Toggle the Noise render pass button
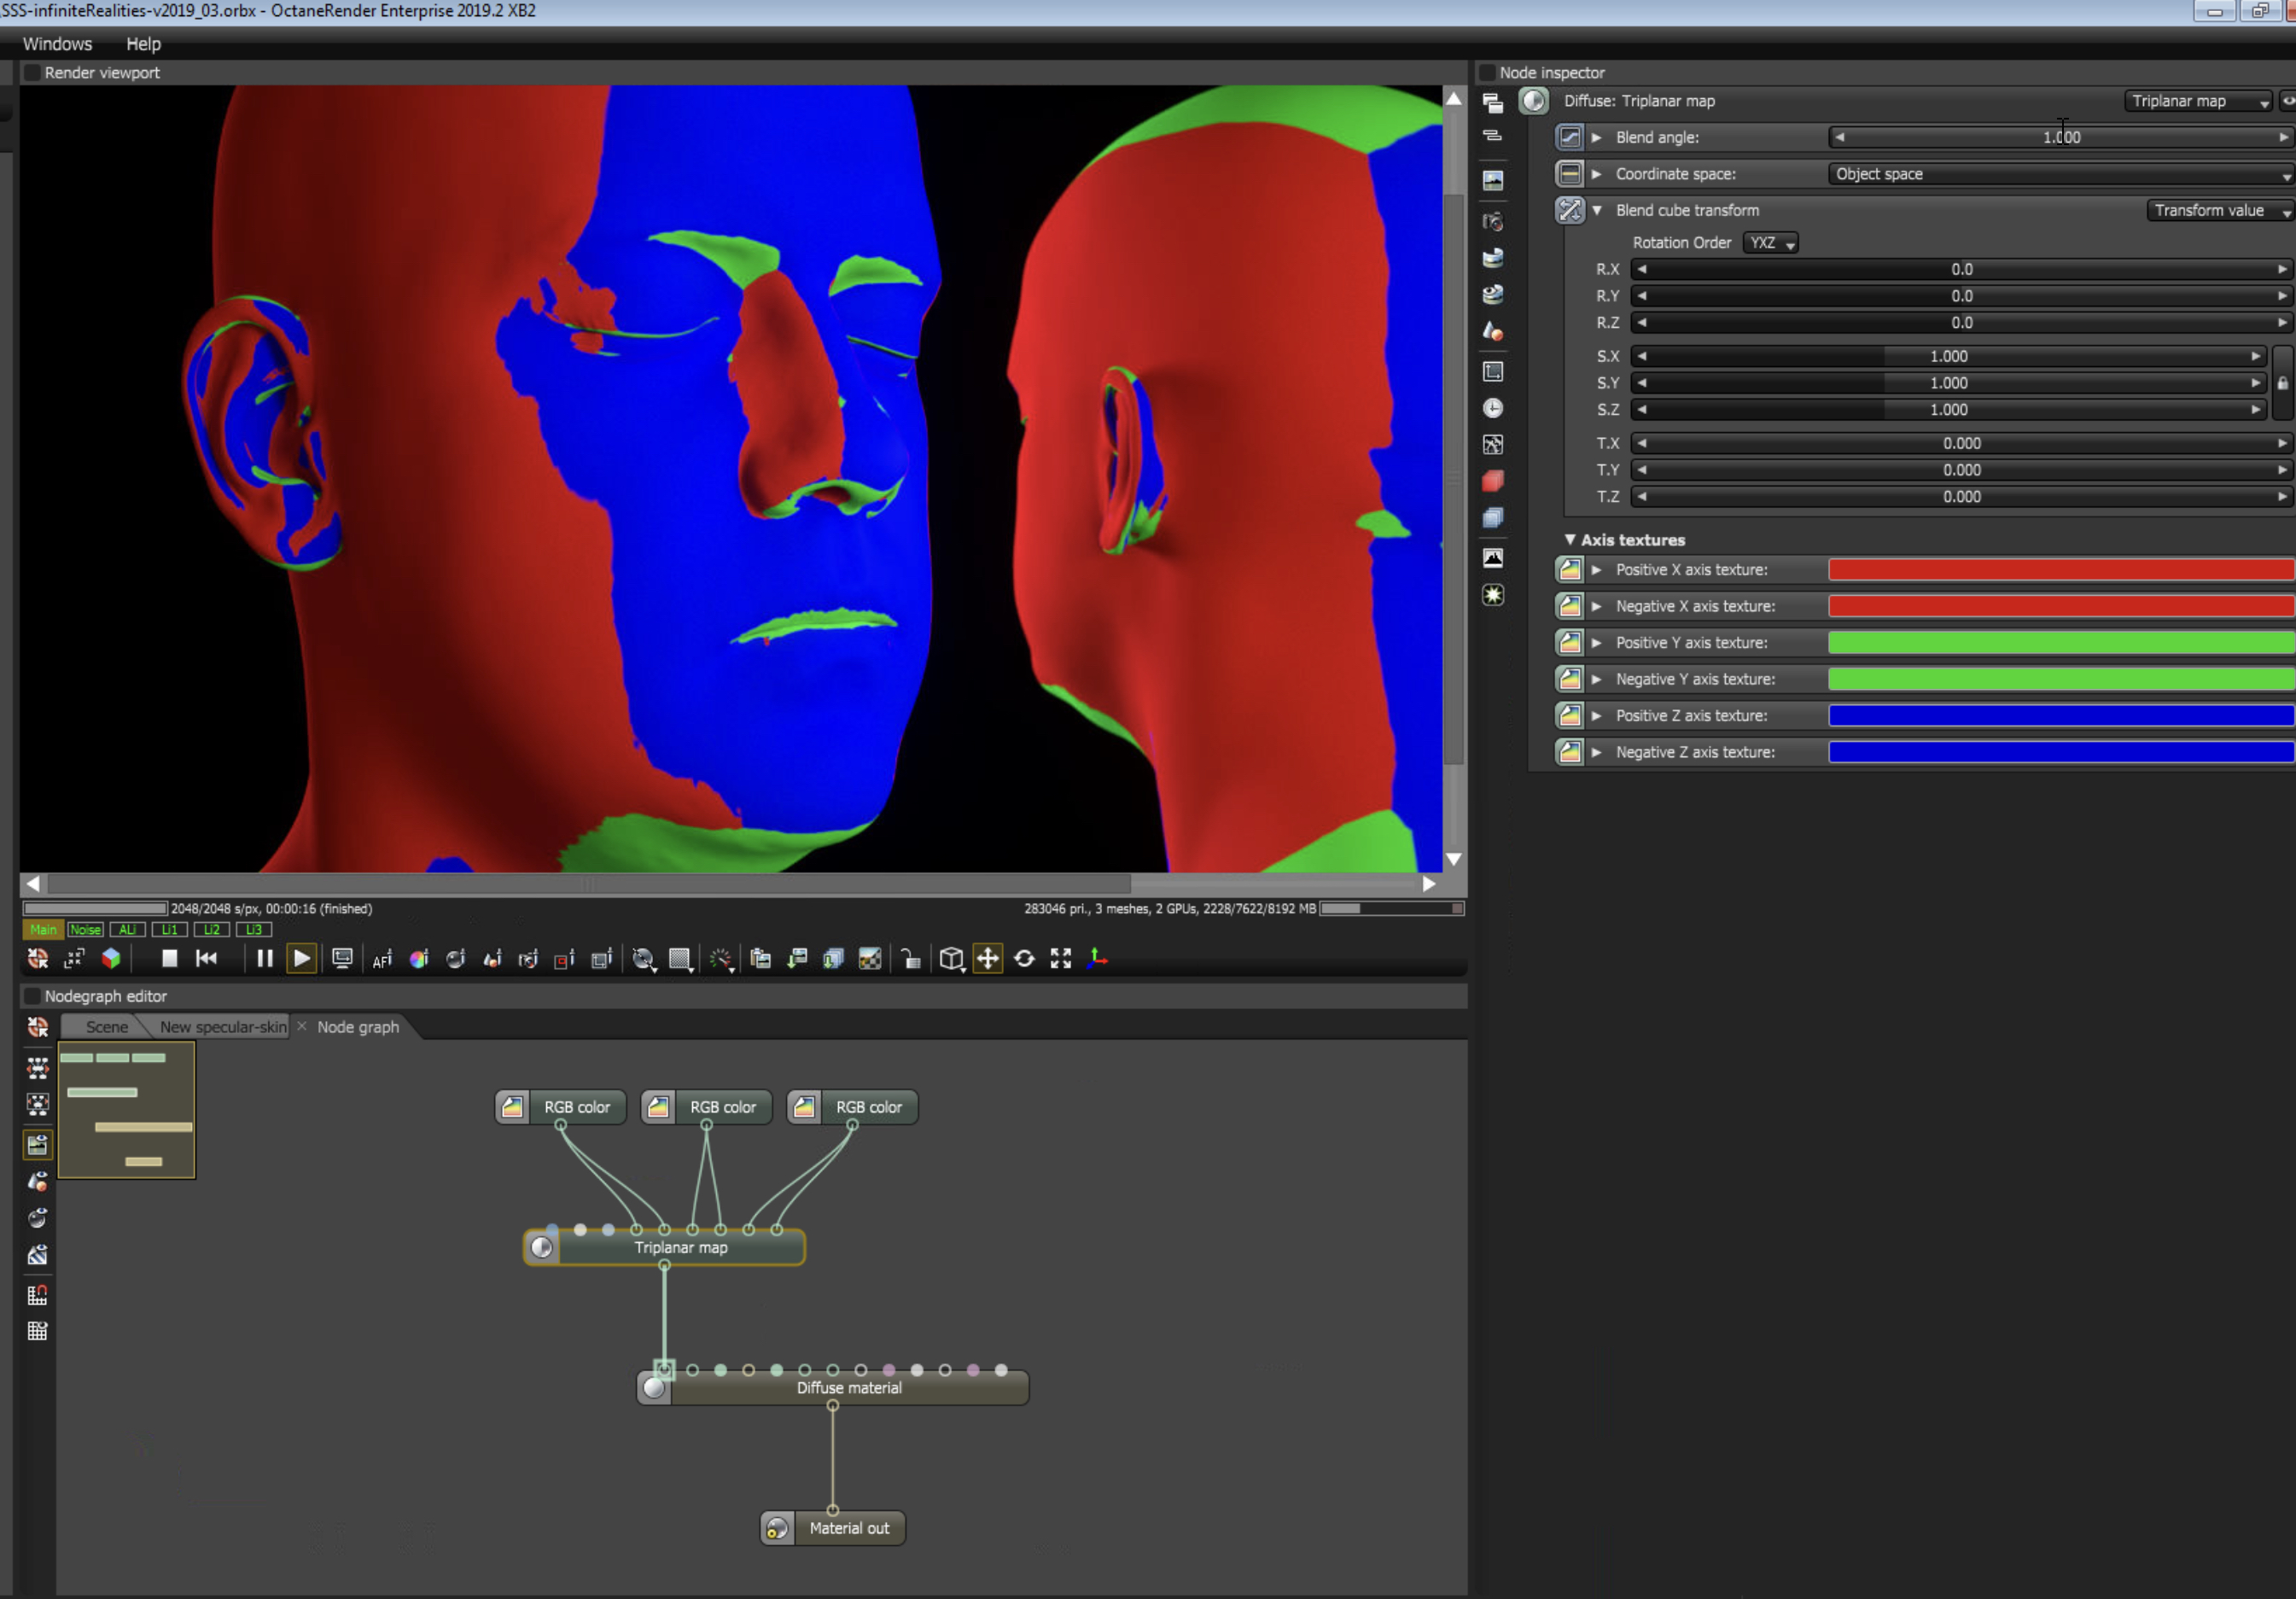The height and width of the screenshot is (1599, 2296). pyautogui.click(x=86, y=929)
